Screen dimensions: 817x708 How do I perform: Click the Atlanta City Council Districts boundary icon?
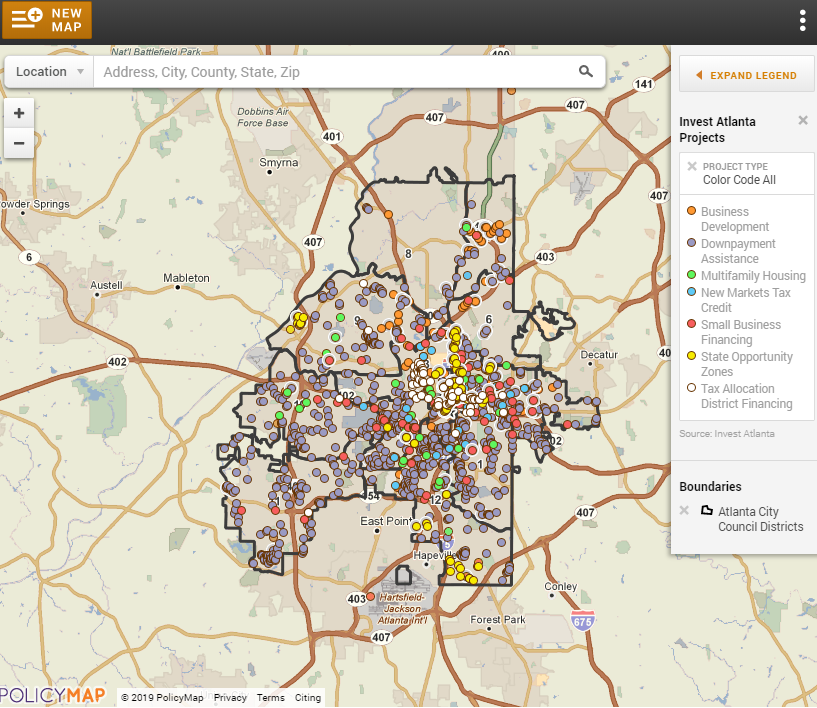(707, 510)
